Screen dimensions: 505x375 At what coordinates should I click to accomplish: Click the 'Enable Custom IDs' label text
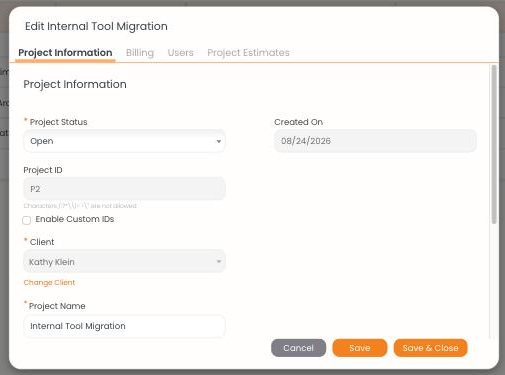75,219
